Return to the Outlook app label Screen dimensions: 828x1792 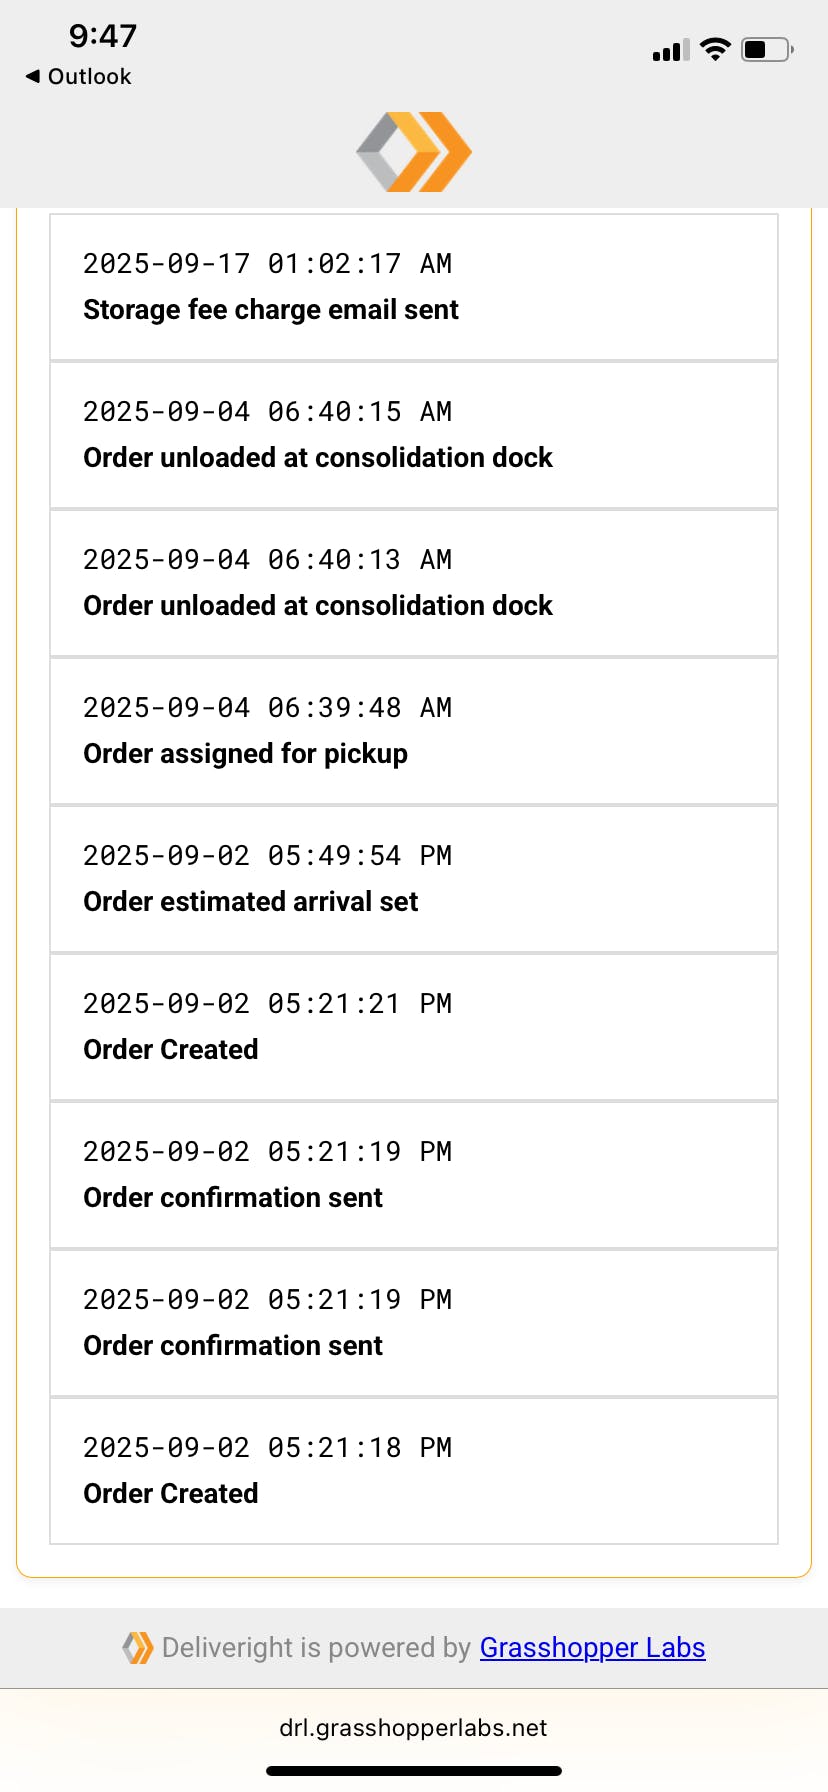point(89,77)
